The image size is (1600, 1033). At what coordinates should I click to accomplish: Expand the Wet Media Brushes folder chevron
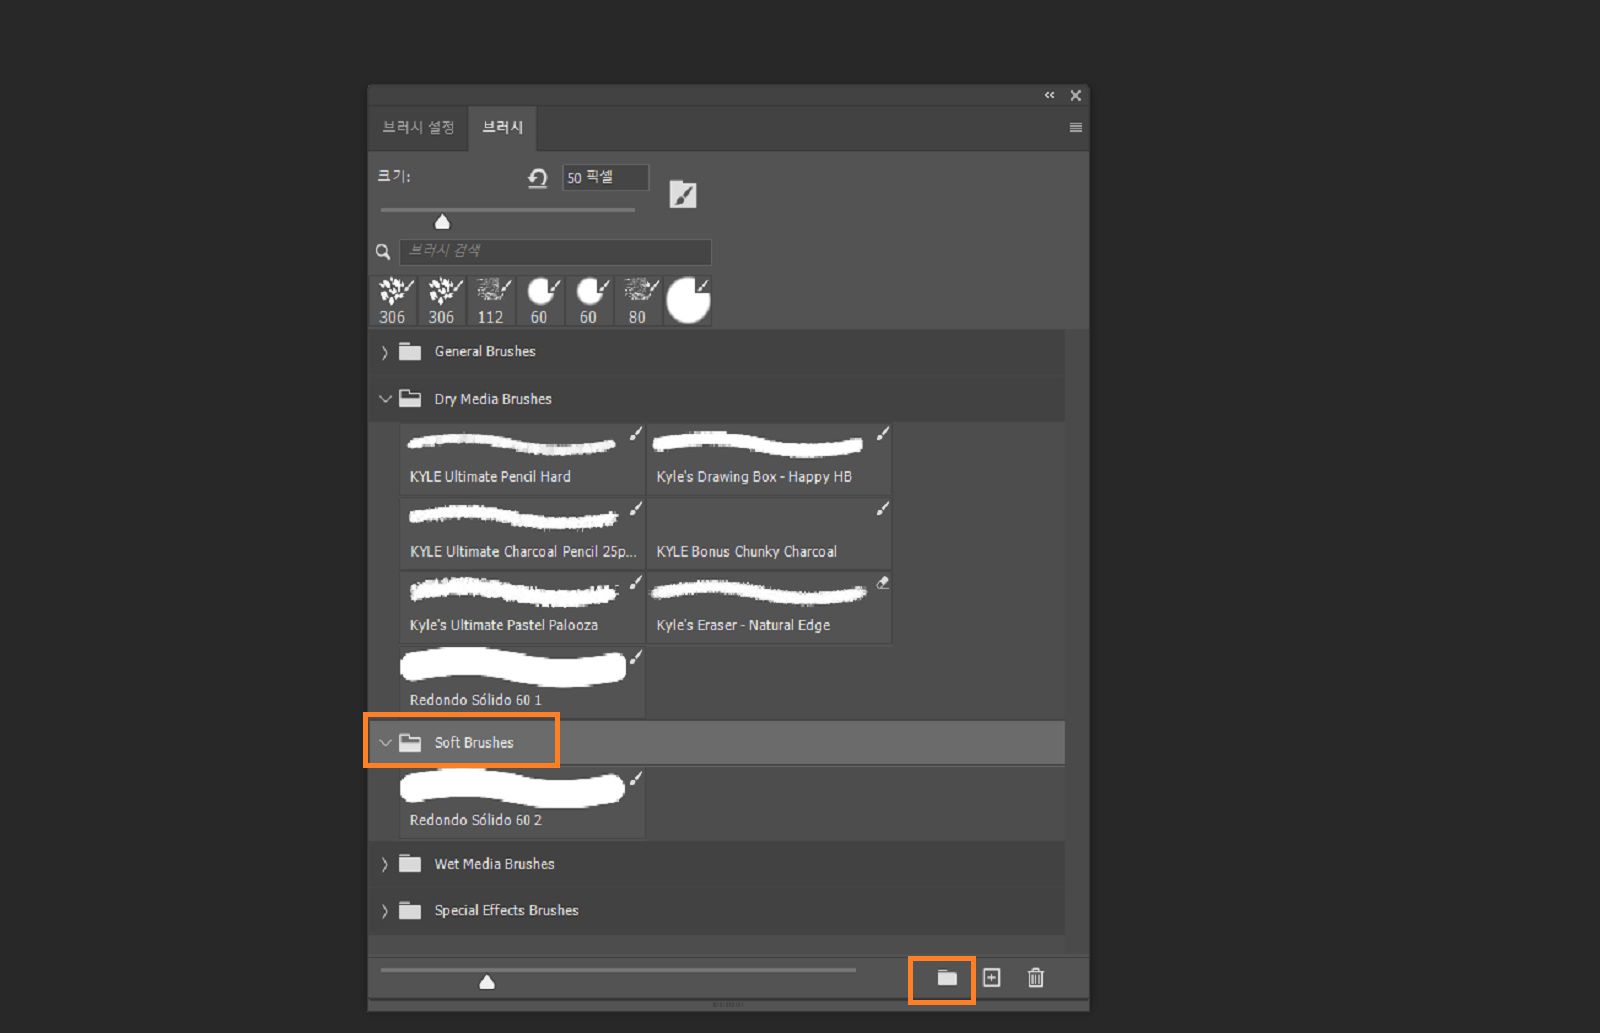click(x=385, y=864)
